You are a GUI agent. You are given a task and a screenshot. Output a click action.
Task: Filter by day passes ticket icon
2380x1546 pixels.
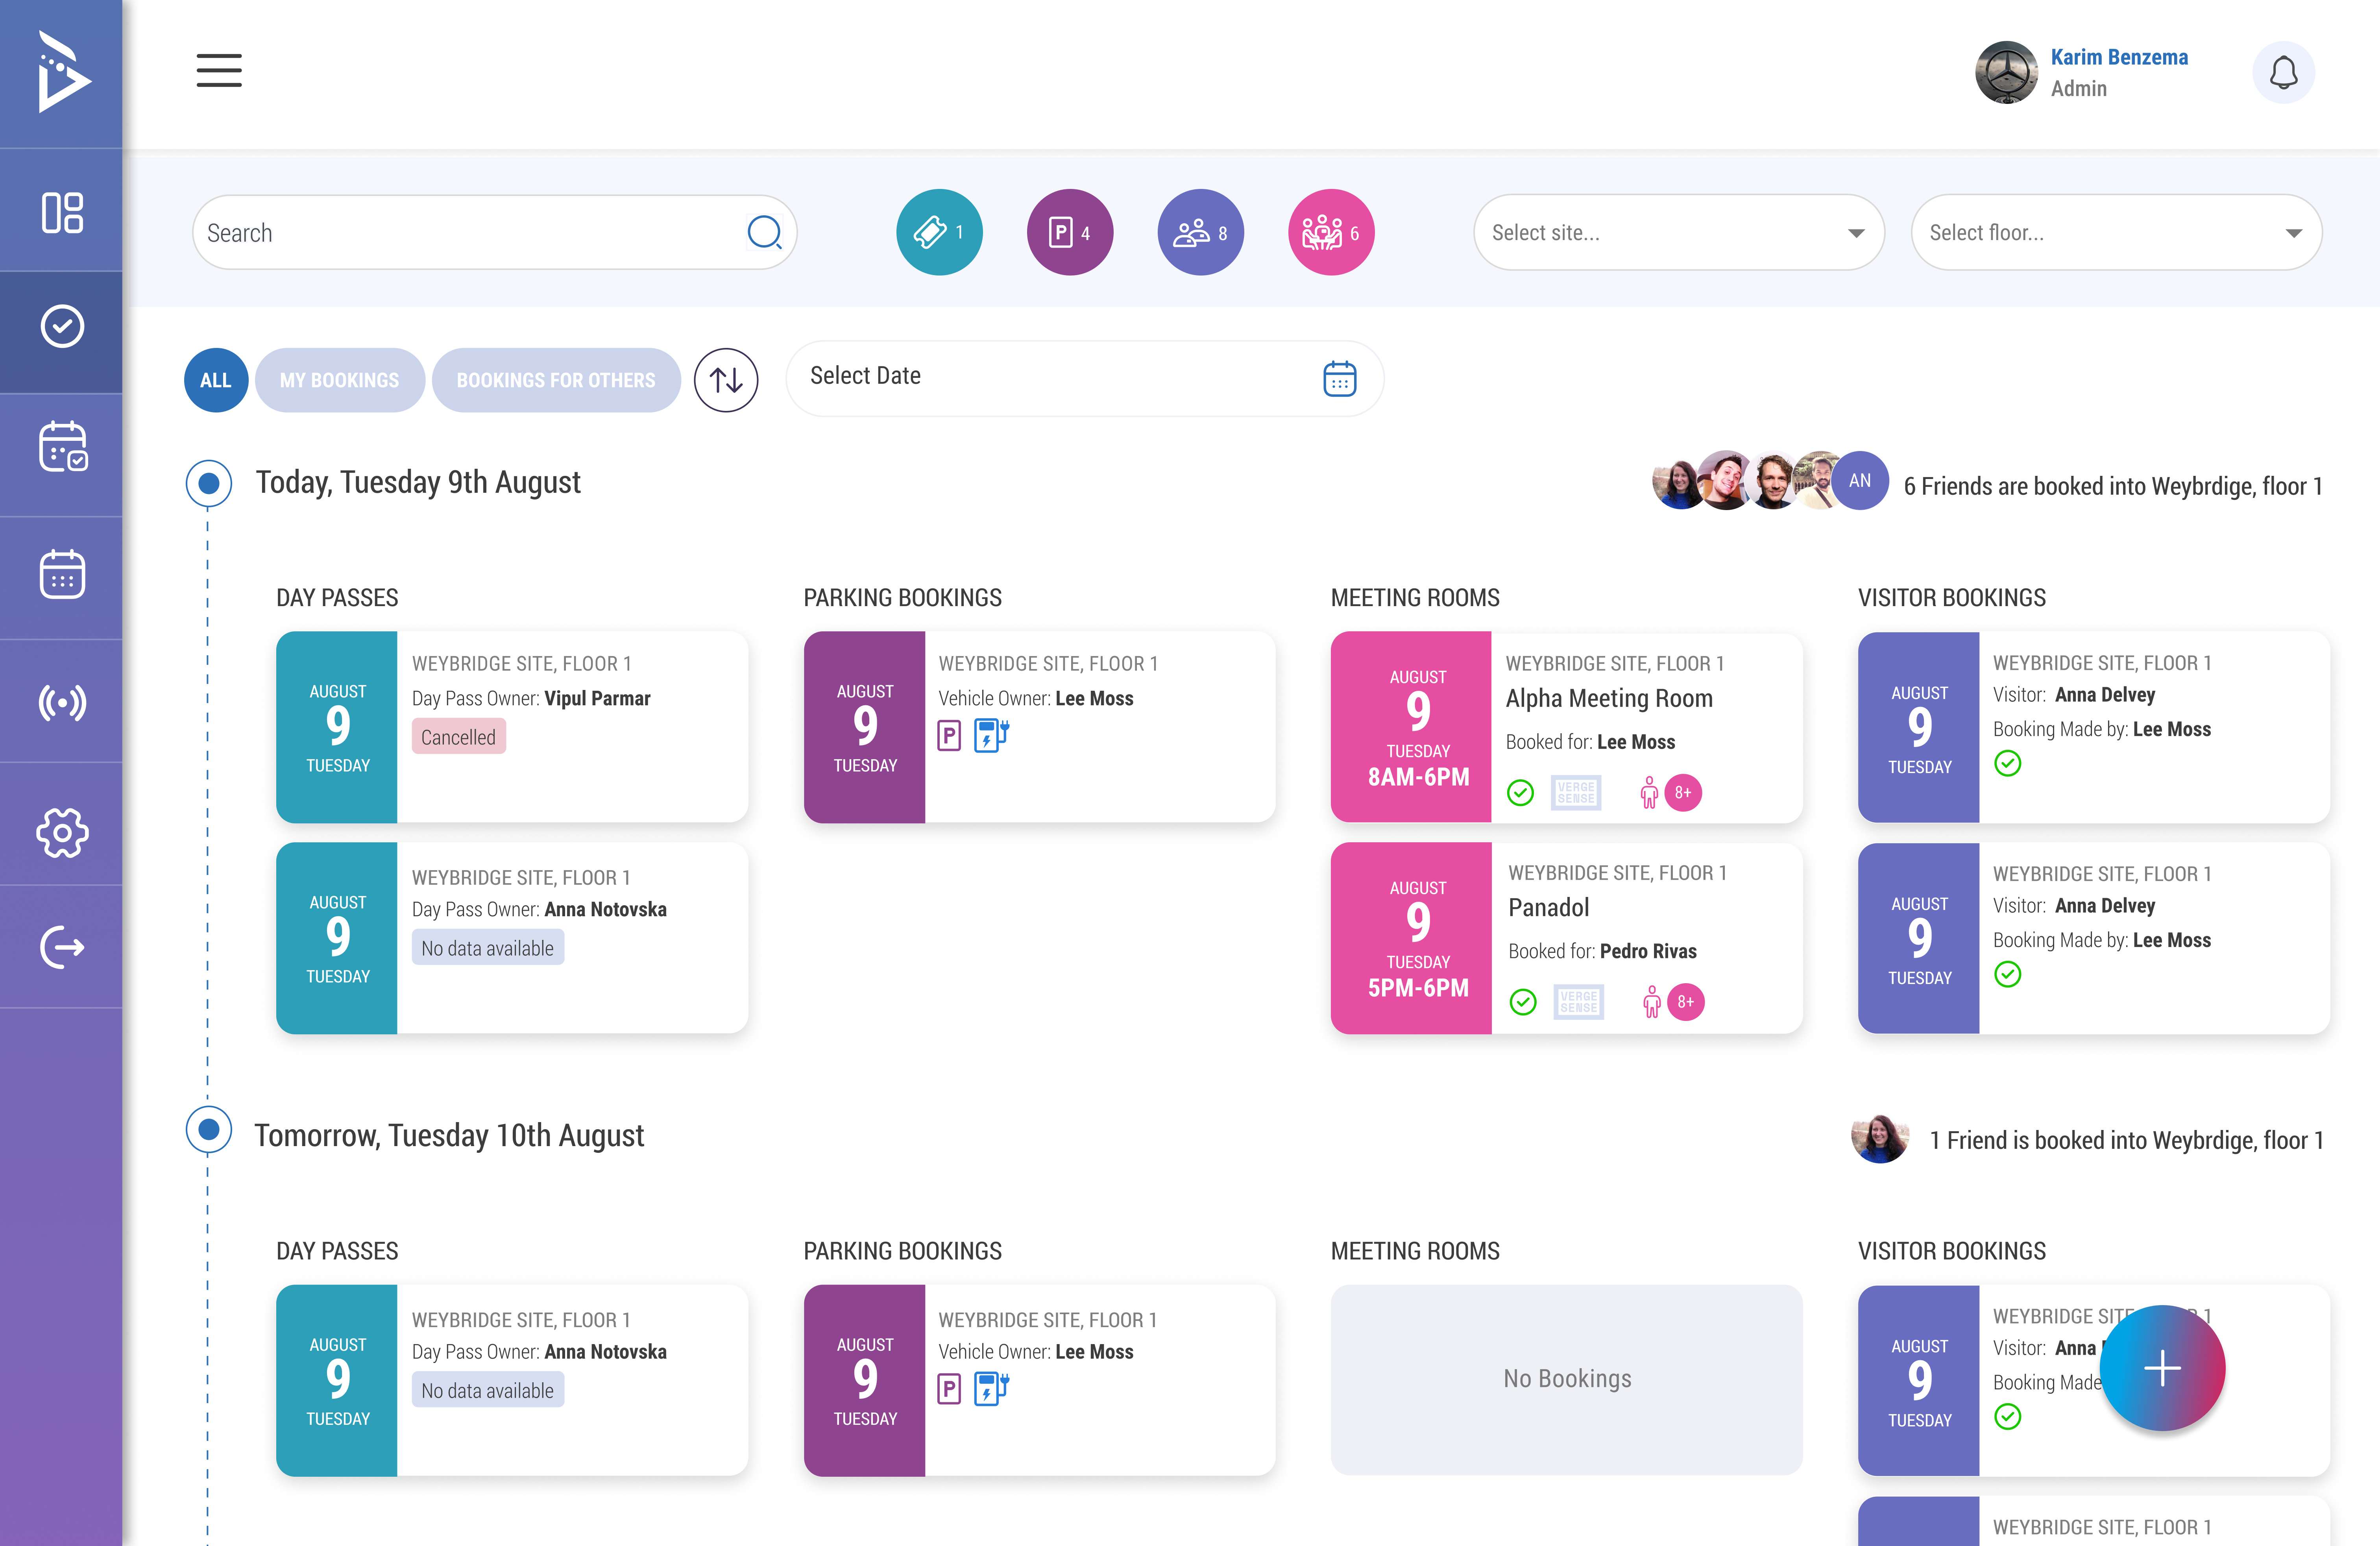pos(939,232)
